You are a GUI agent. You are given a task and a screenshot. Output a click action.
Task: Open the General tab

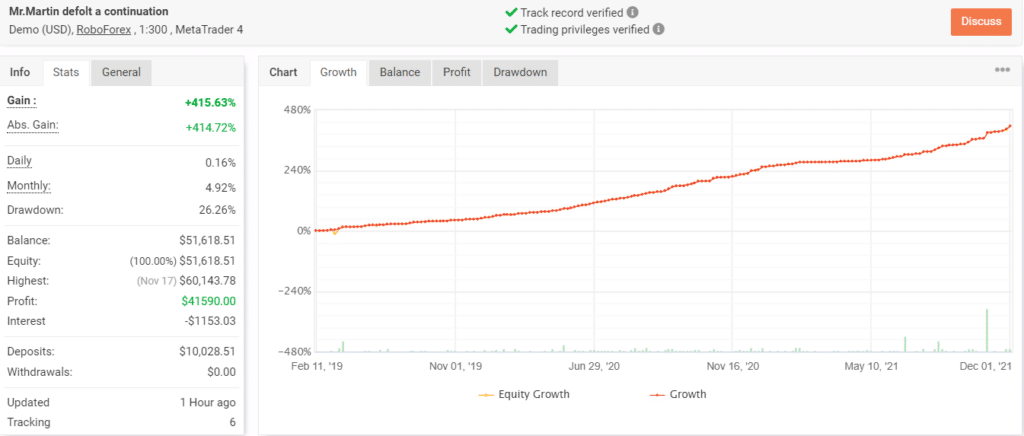[x=121, y=72]
